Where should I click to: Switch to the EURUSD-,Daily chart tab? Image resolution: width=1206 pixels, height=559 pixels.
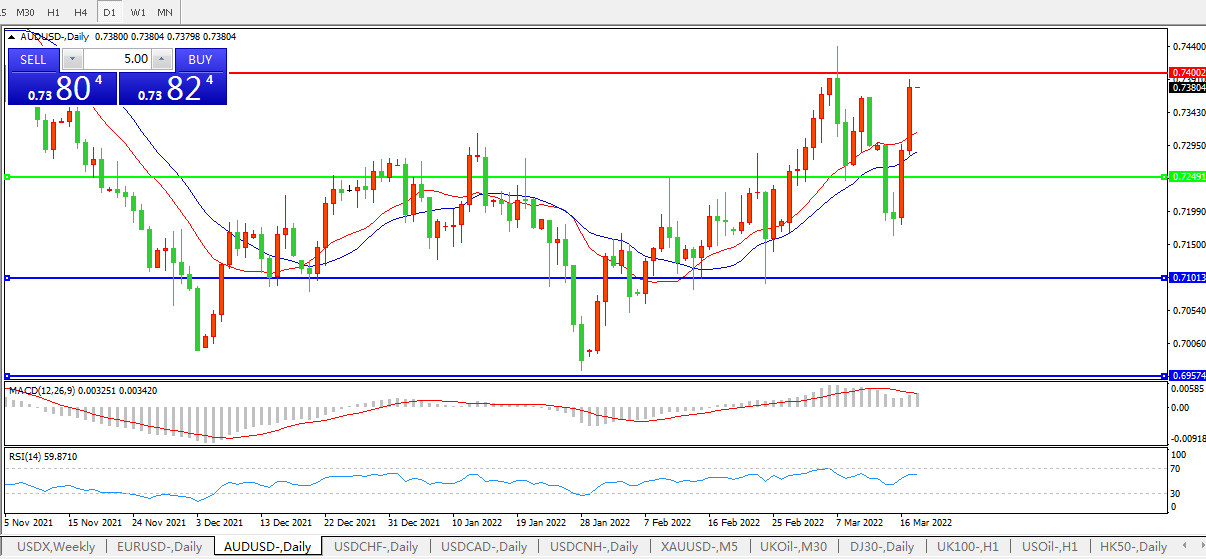click(x=160, y=546)
